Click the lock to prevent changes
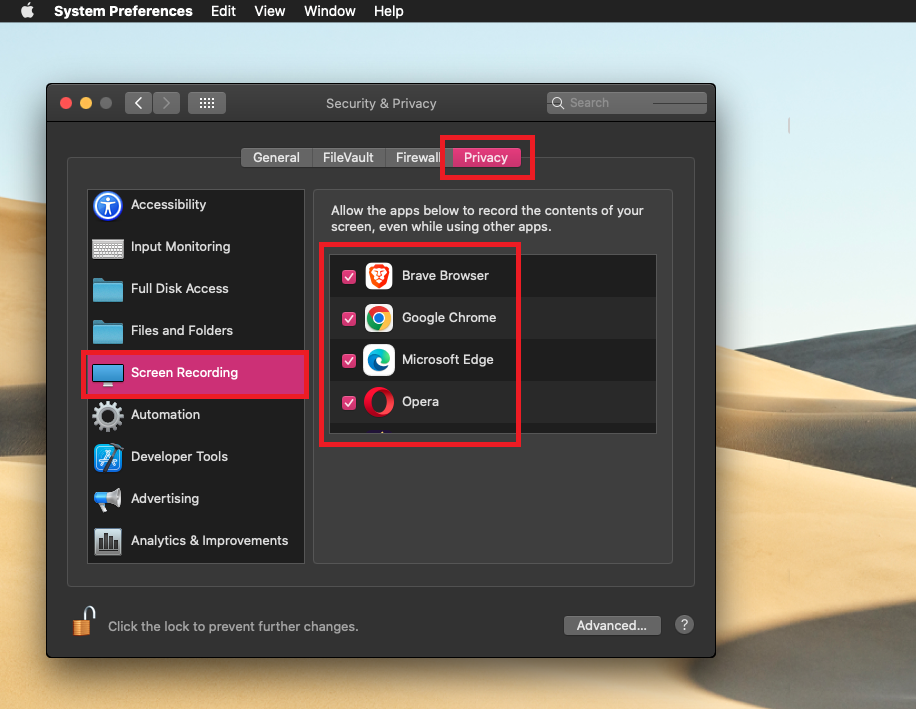The height and width of the screenshot is (709, 916). pos(84,622)
